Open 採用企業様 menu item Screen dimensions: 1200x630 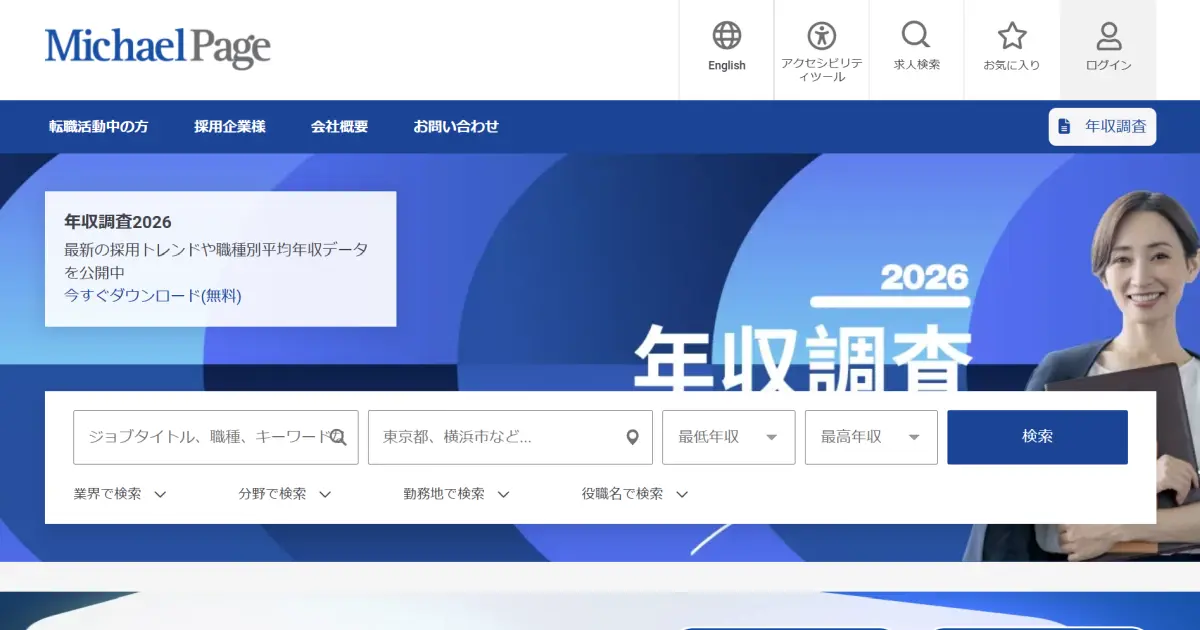[x=230, y=127]
